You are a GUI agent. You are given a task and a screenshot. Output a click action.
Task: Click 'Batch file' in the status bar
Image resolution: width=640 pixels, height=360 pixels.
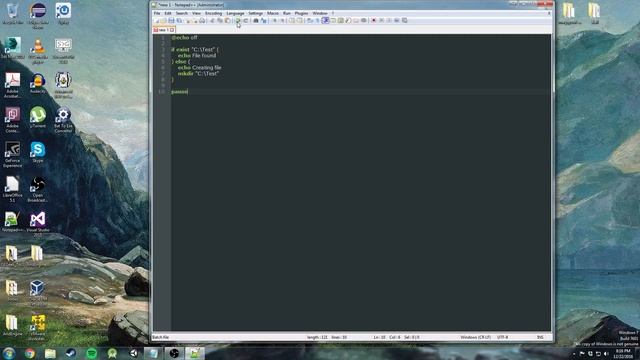[160, 338]
